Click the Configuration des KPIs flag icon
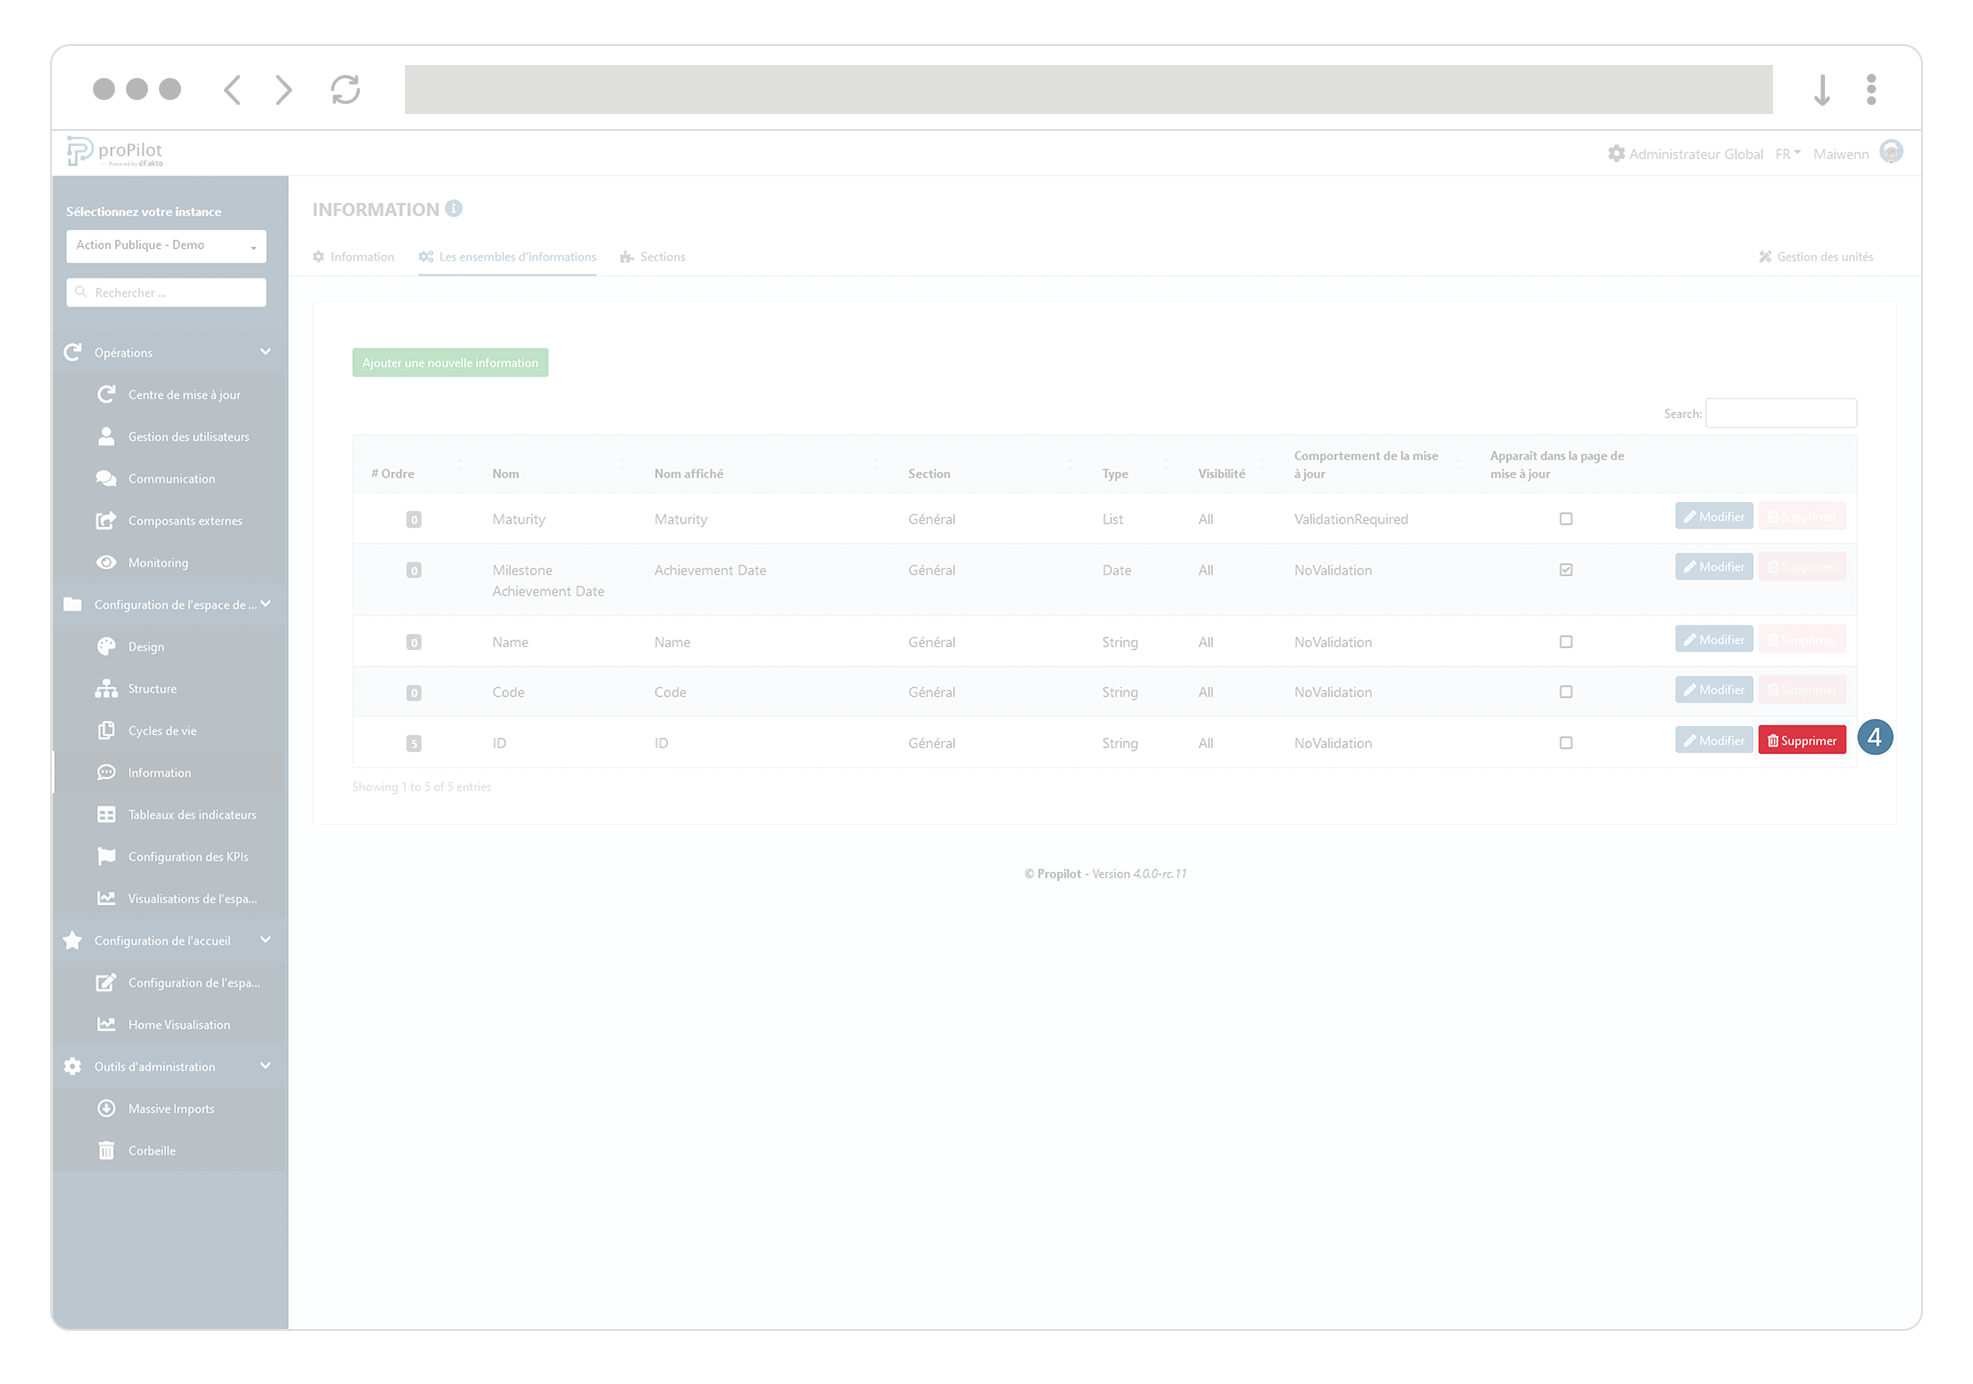Screen dimensions: 1973x1384 106,856
